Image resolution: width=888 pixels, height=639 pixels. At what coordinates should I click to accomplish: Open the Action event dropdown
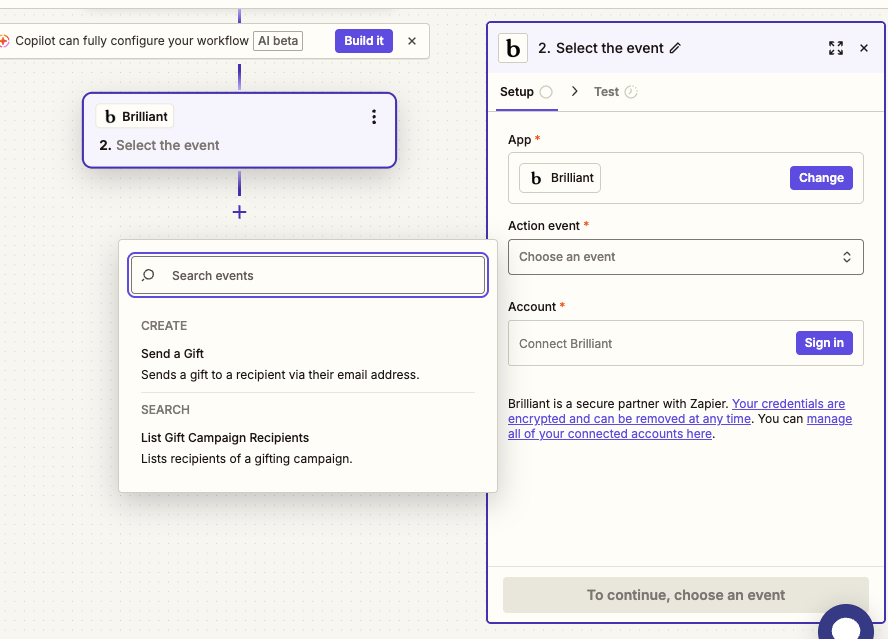click(x=685, y=257)
